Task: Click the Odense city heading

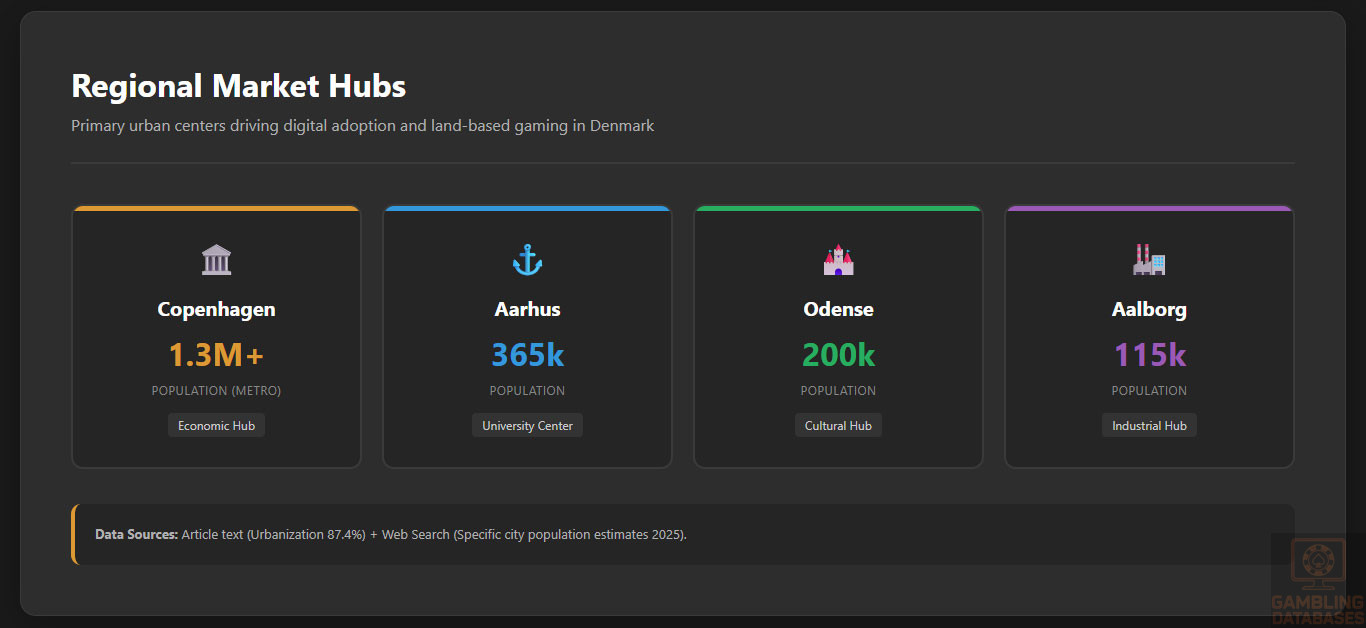Action: (x=838, y=310)
